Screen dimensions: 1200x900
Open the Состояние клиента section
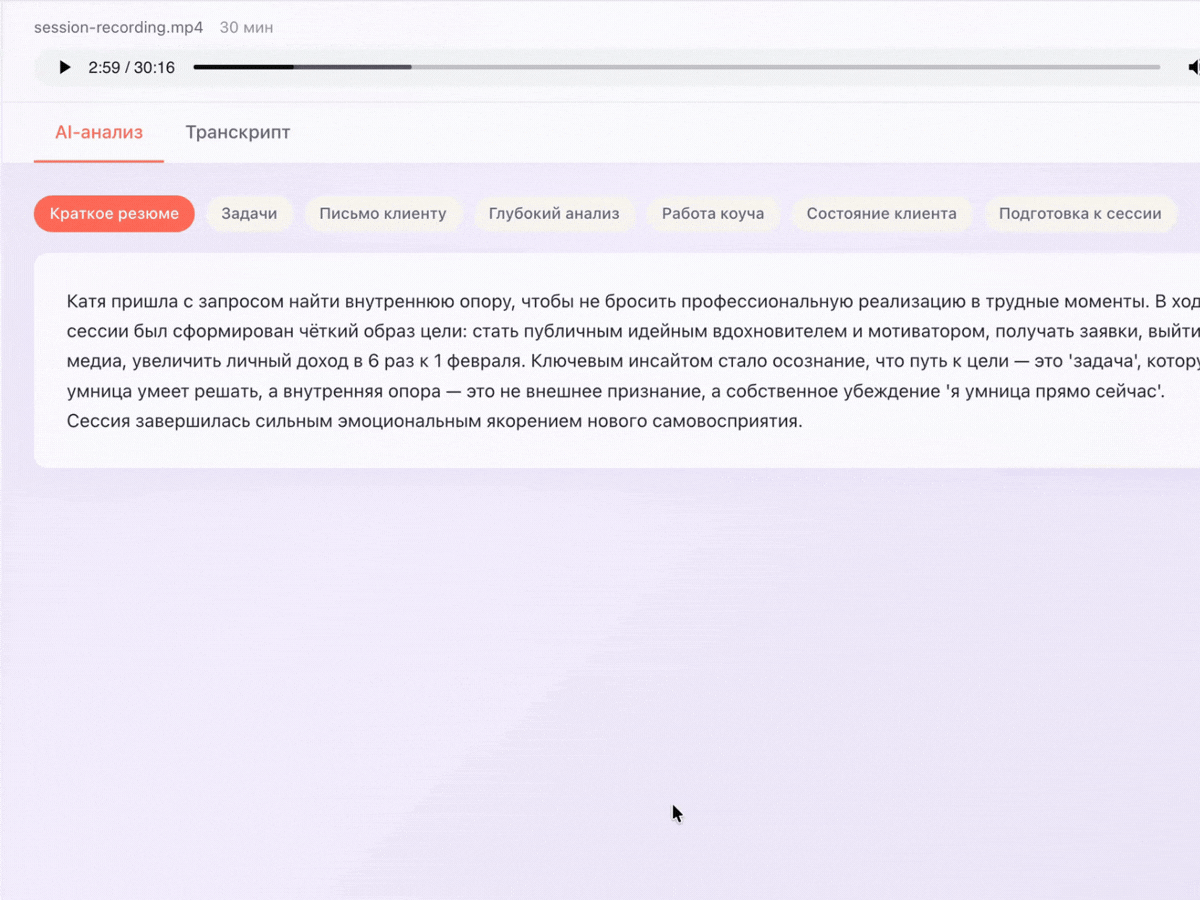pyautogui.click(x=882, y=213)
